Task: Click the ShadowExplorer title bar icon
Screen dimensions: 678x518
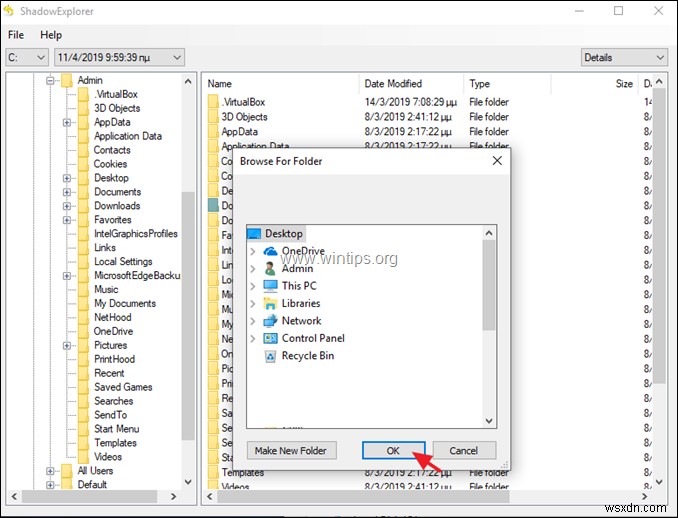Action: click(9, 10)
